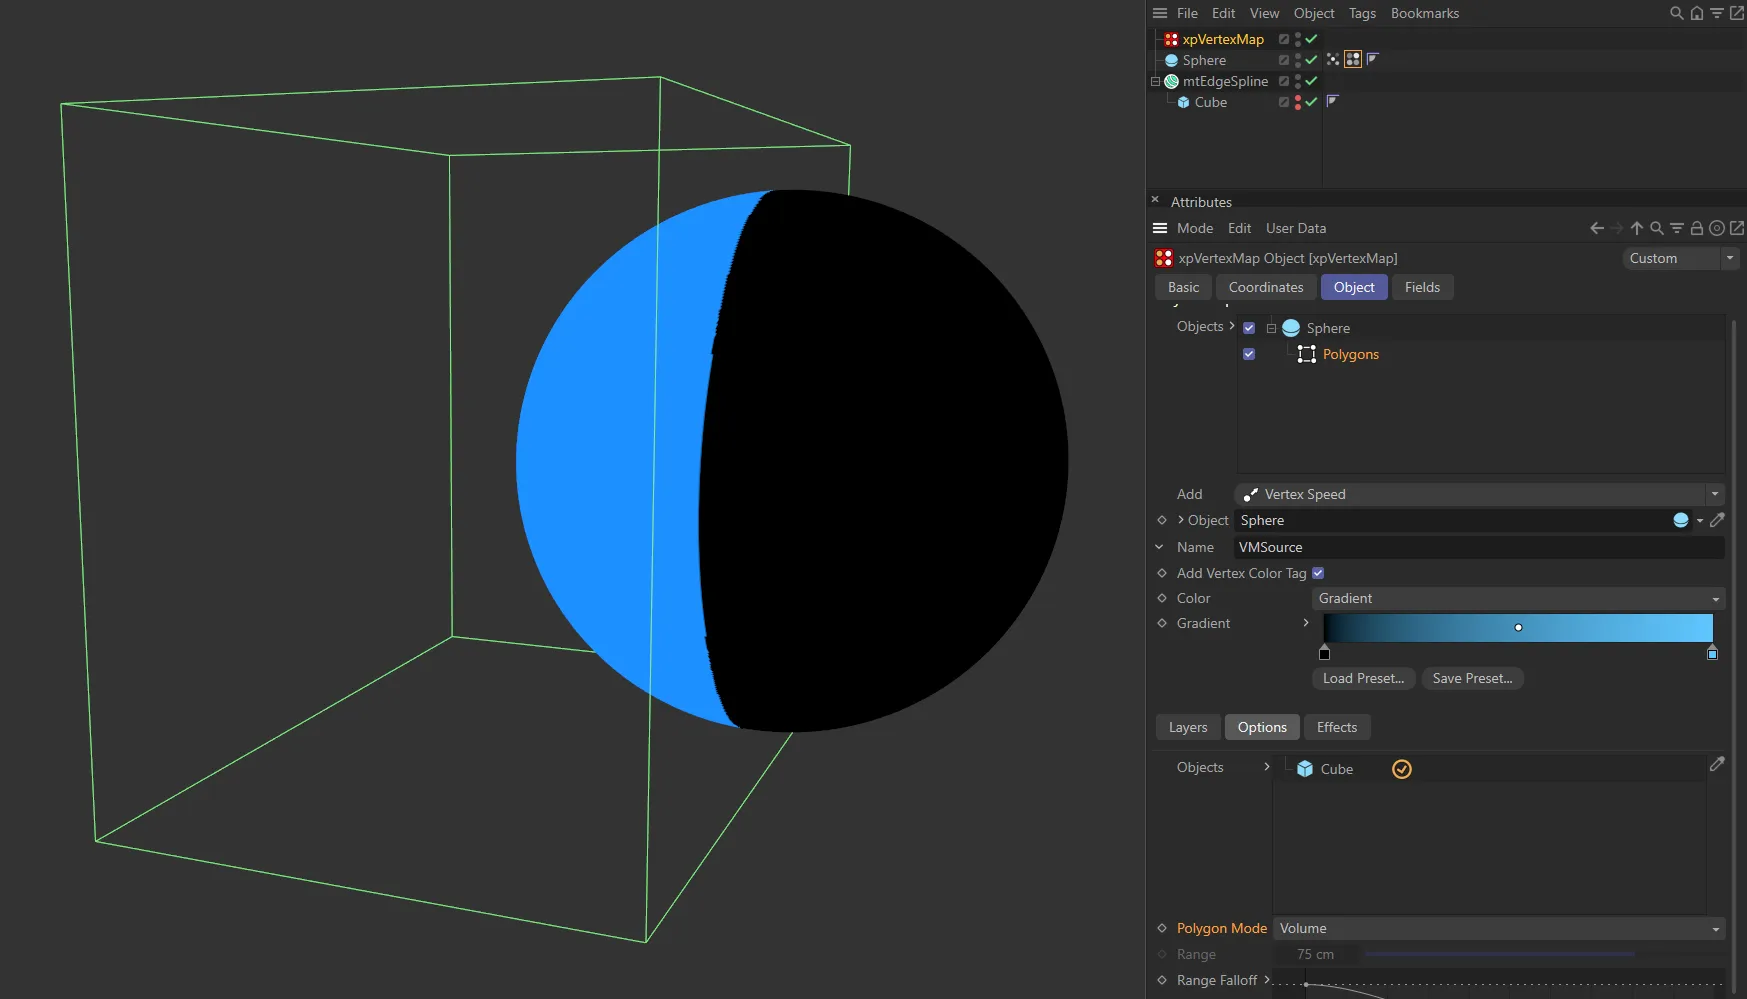Screen dimensions: 1747x999
Task: Open the Tags menu
Action: 1362,13
